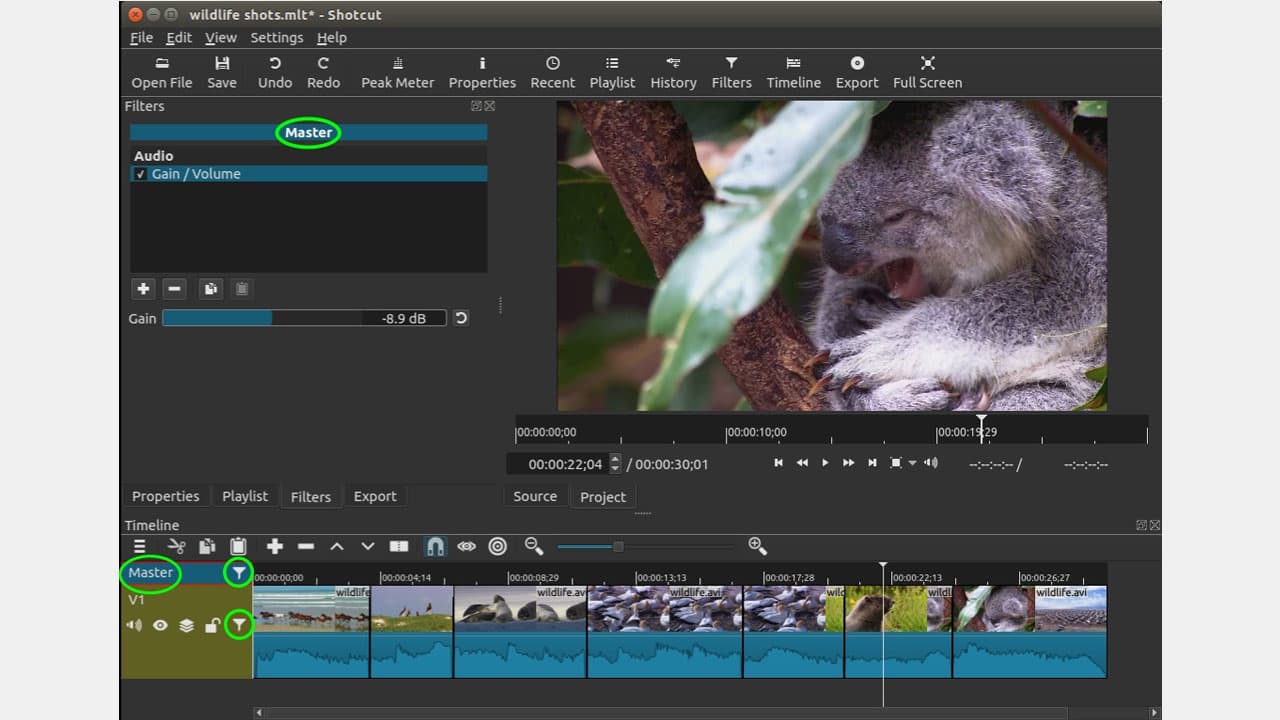Screen dimensions: 1280x720
Task: Open the V1 track filters funnel icon
Action: [238, 625]
